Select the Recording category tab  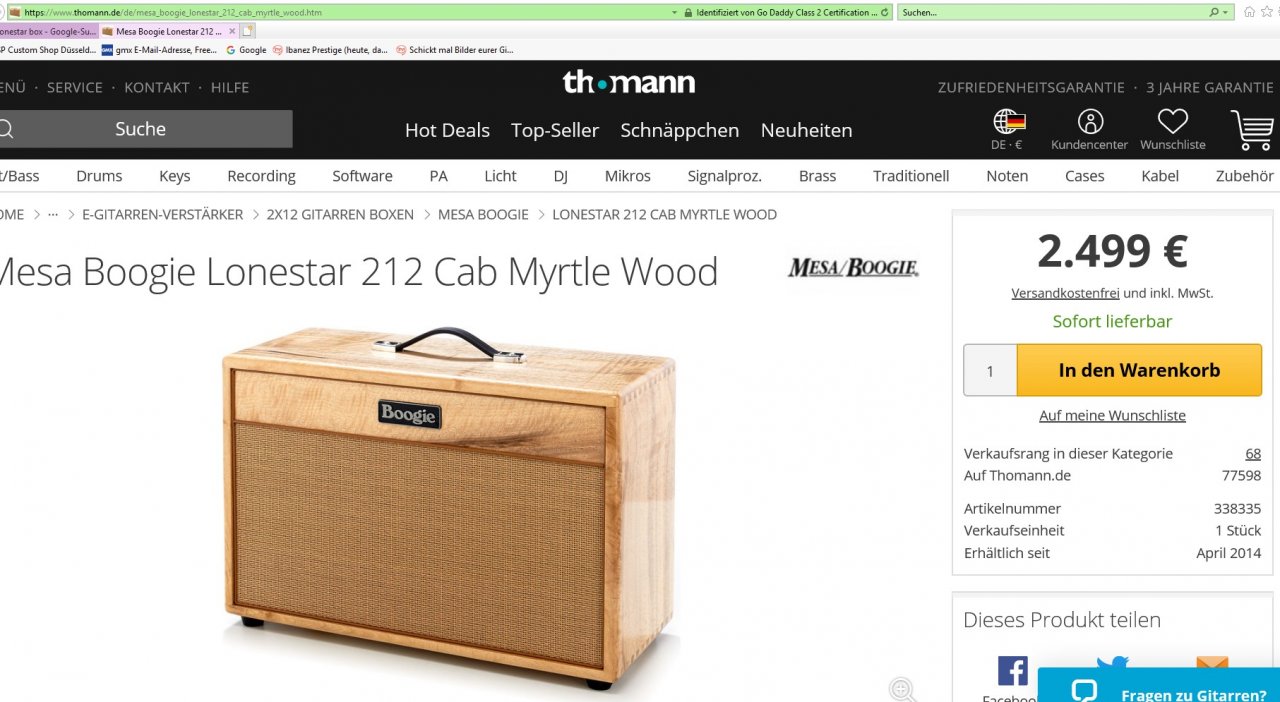click(261, 176)
